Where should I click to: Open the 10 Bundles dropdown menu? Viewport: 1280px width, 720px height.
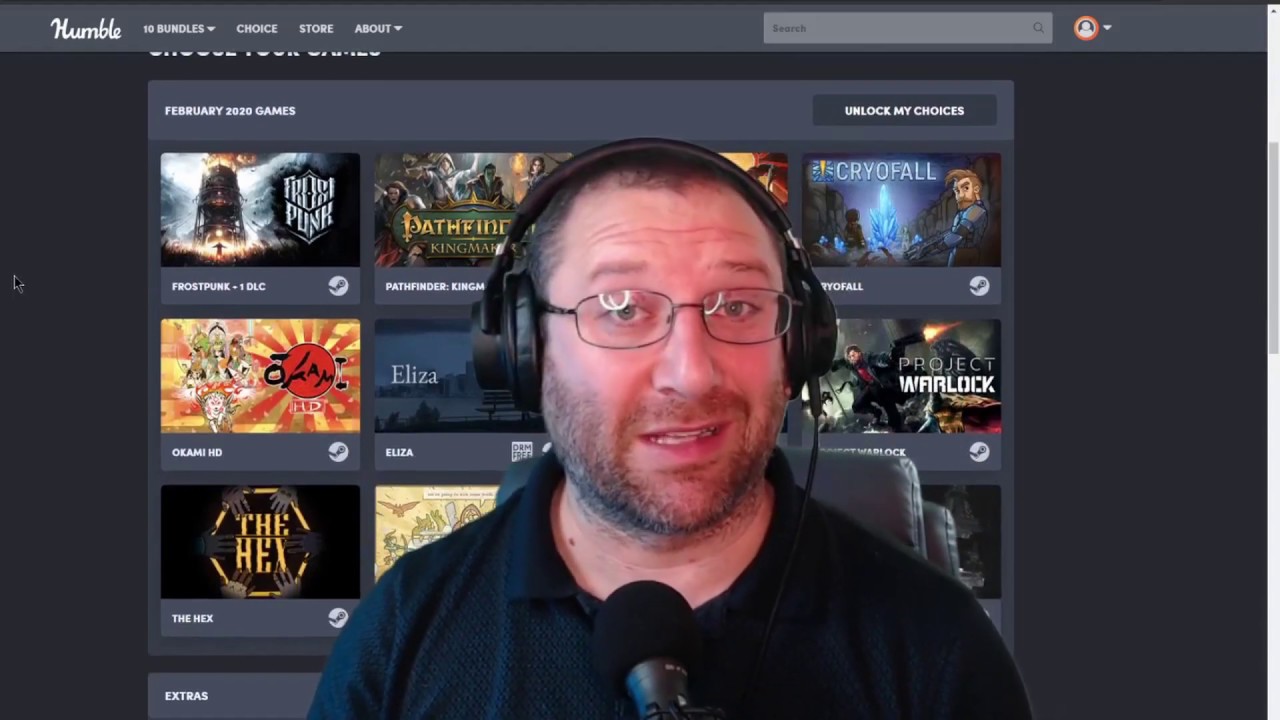179,29
